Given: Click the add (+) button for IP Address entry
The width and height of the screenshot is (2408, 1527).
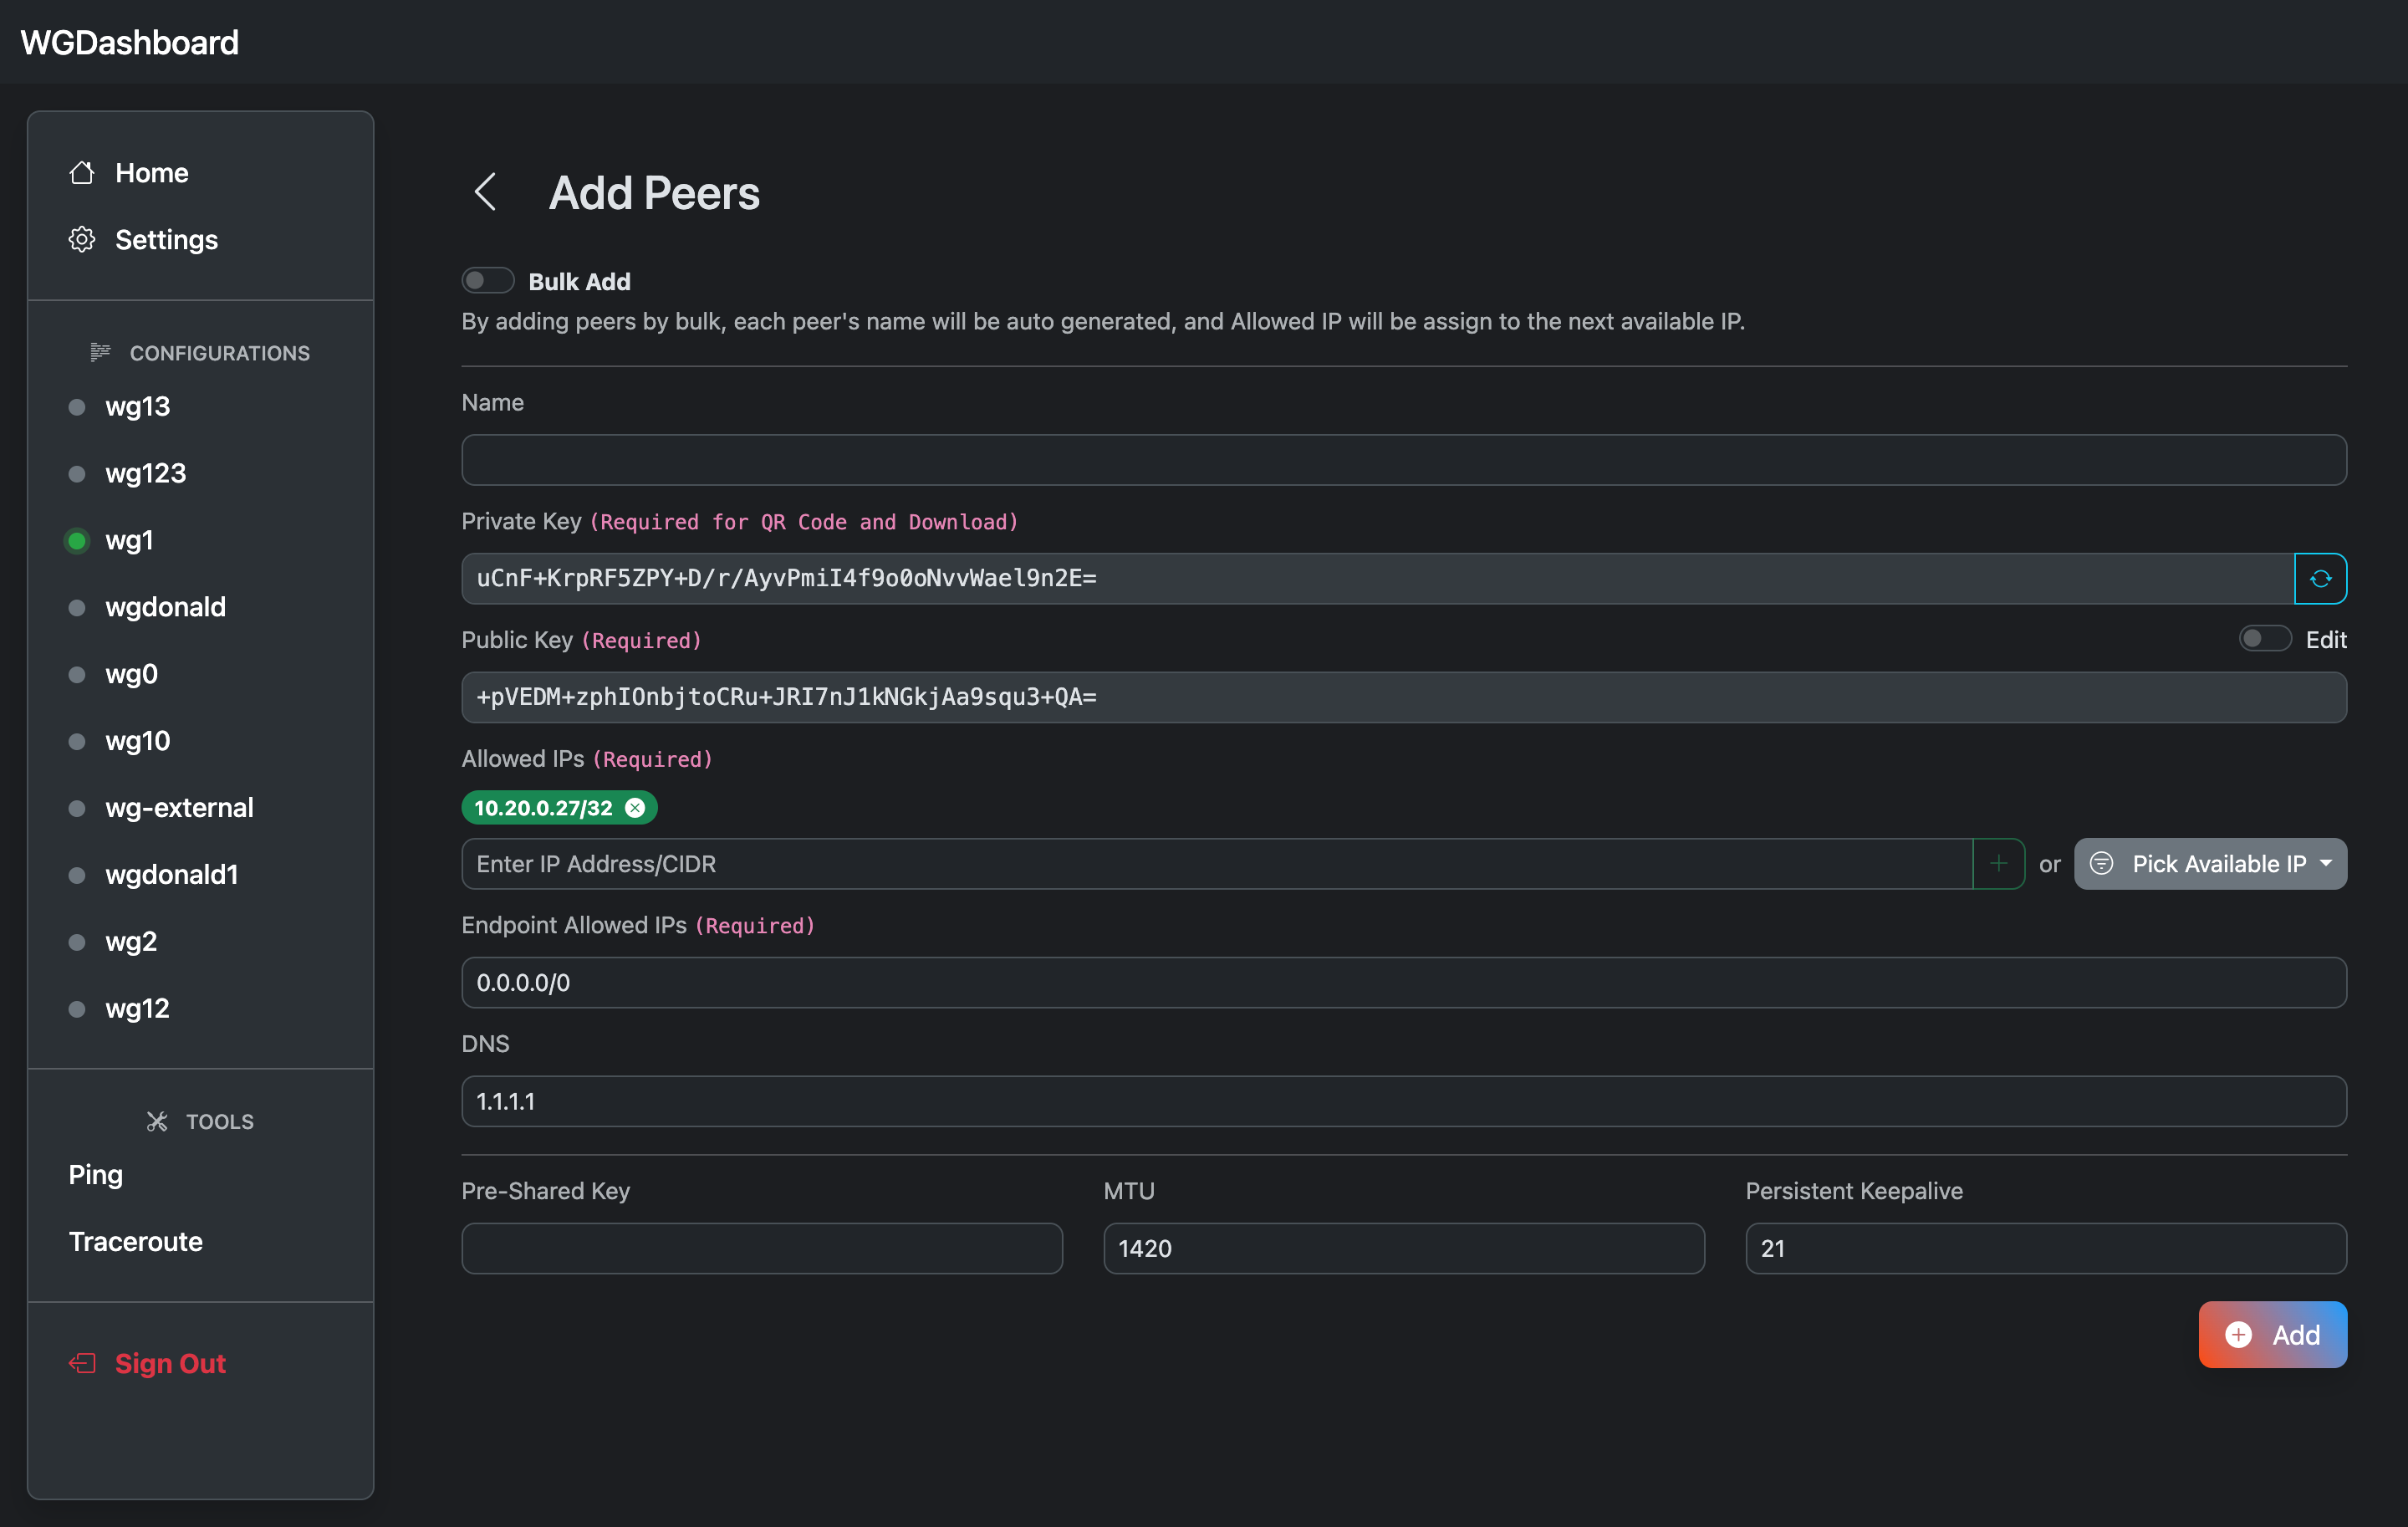Looking at the screenshot, I should click(x=1999, y=864).
